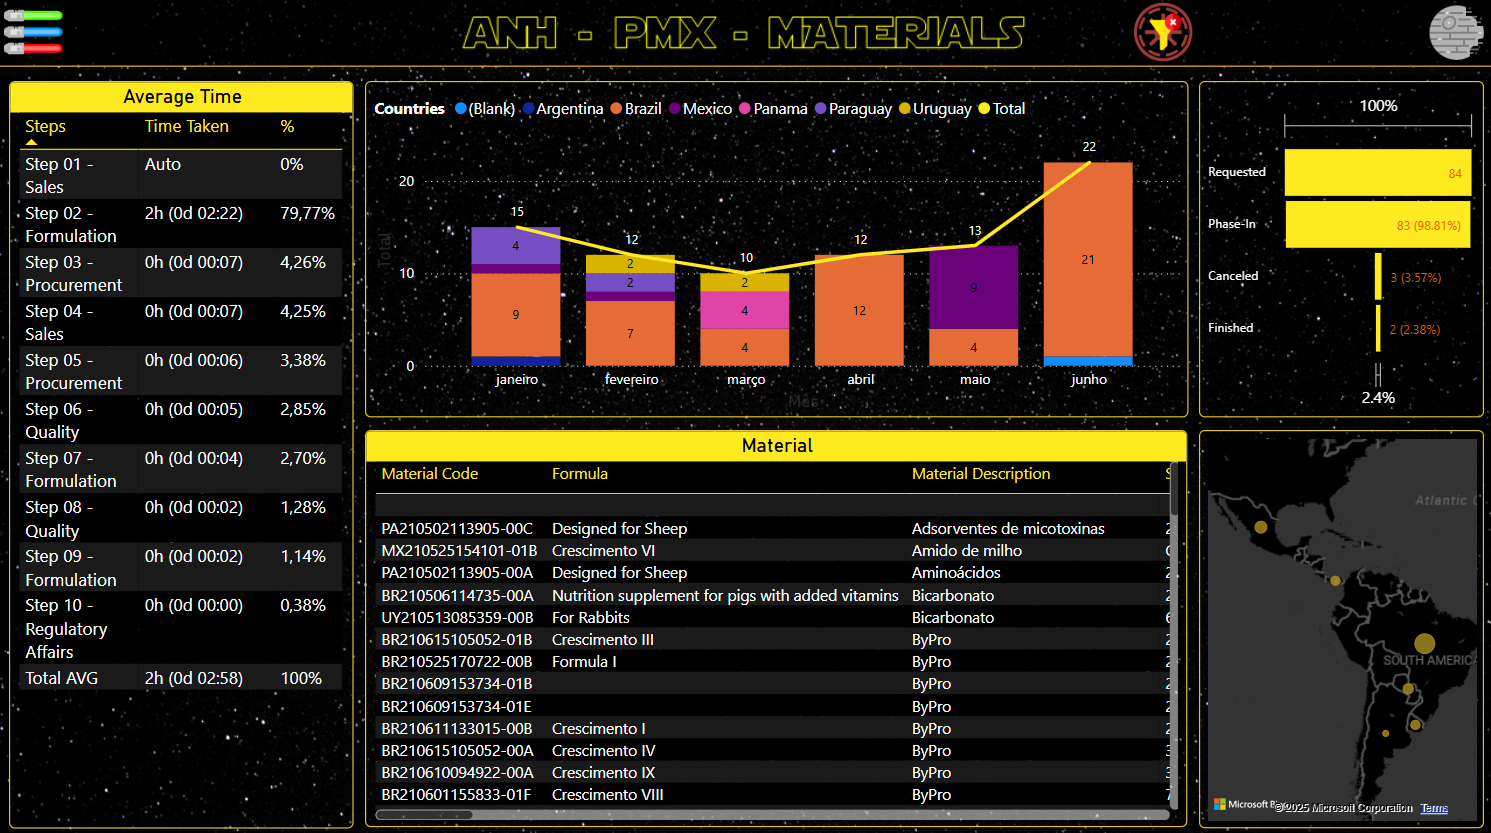The width and height of the screenshot is (1491, 833).
Task: Click the janeiro axis label
Action: pos(516,379)
